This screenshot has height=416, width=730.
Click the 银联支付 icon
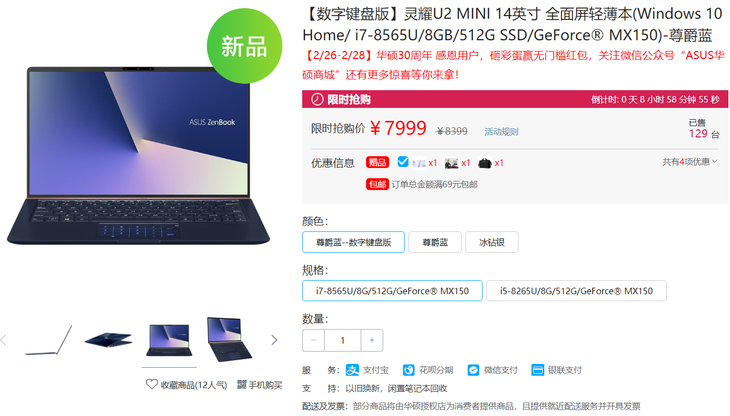click(x=538, y=370)
